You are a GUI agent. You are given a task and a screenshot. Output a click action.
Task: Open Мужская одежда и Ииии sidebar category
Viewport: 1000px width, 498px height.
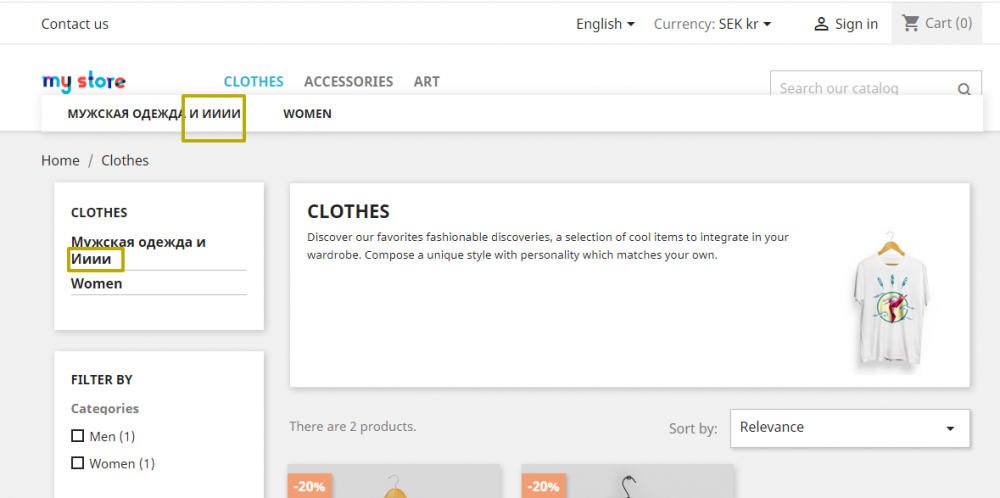click(138, 251)
